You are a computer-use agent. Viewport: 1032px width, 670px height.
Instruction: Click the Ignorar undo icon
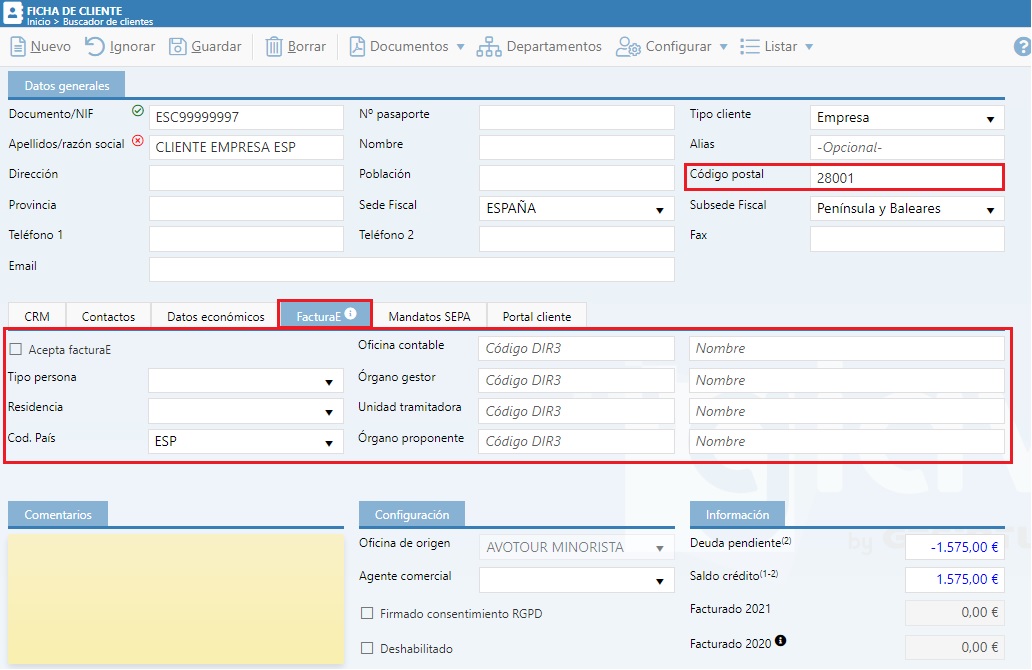[x=95, y=46]
